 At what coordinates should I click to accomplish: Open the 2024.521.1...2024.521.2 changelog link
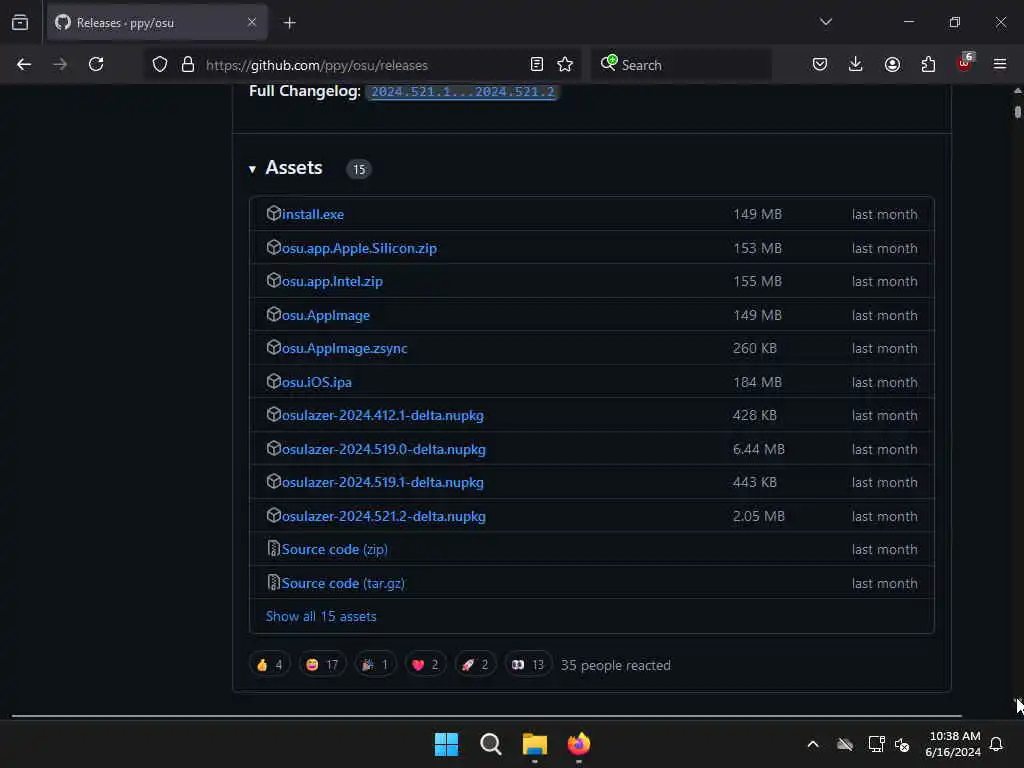[x=462, y=92]
